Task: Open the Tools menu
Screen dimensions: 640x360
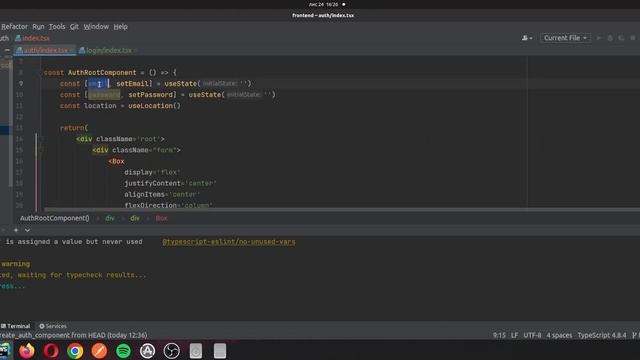Action: pos(57,27)
